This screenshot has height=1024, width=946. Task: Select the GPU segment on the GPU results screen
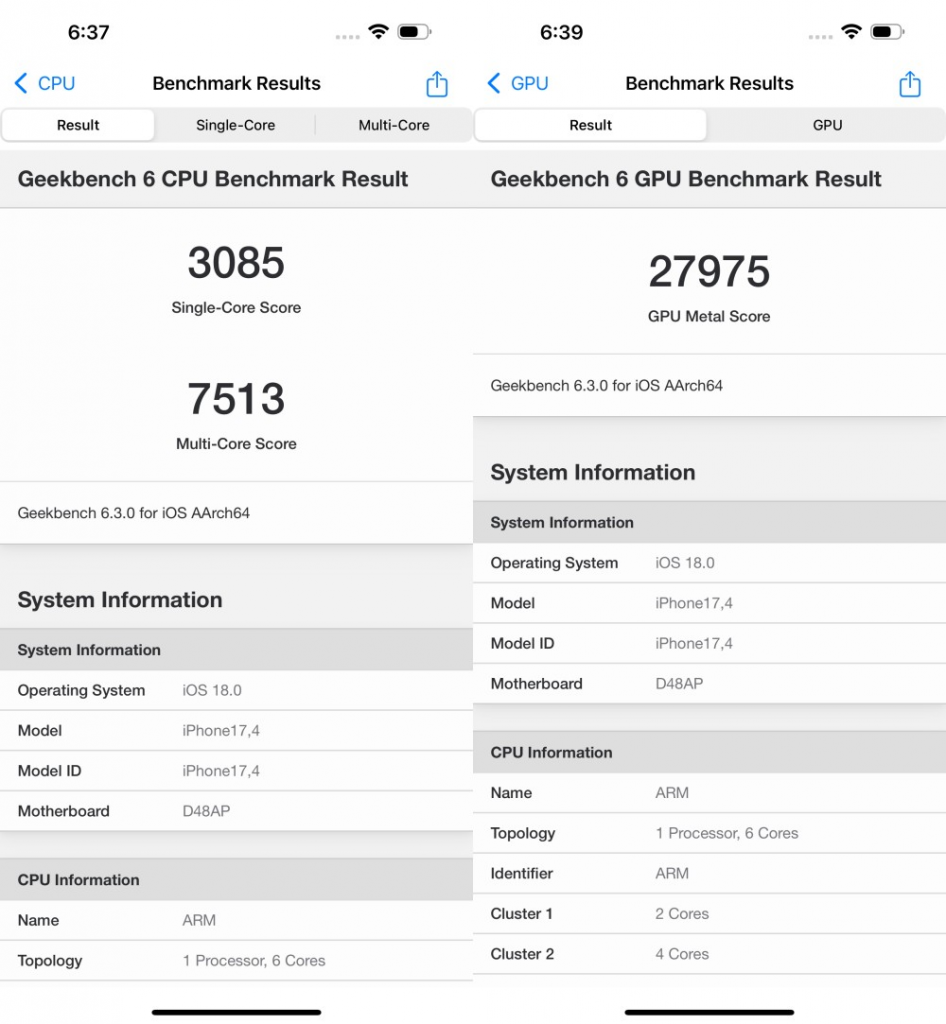point(827,125)
